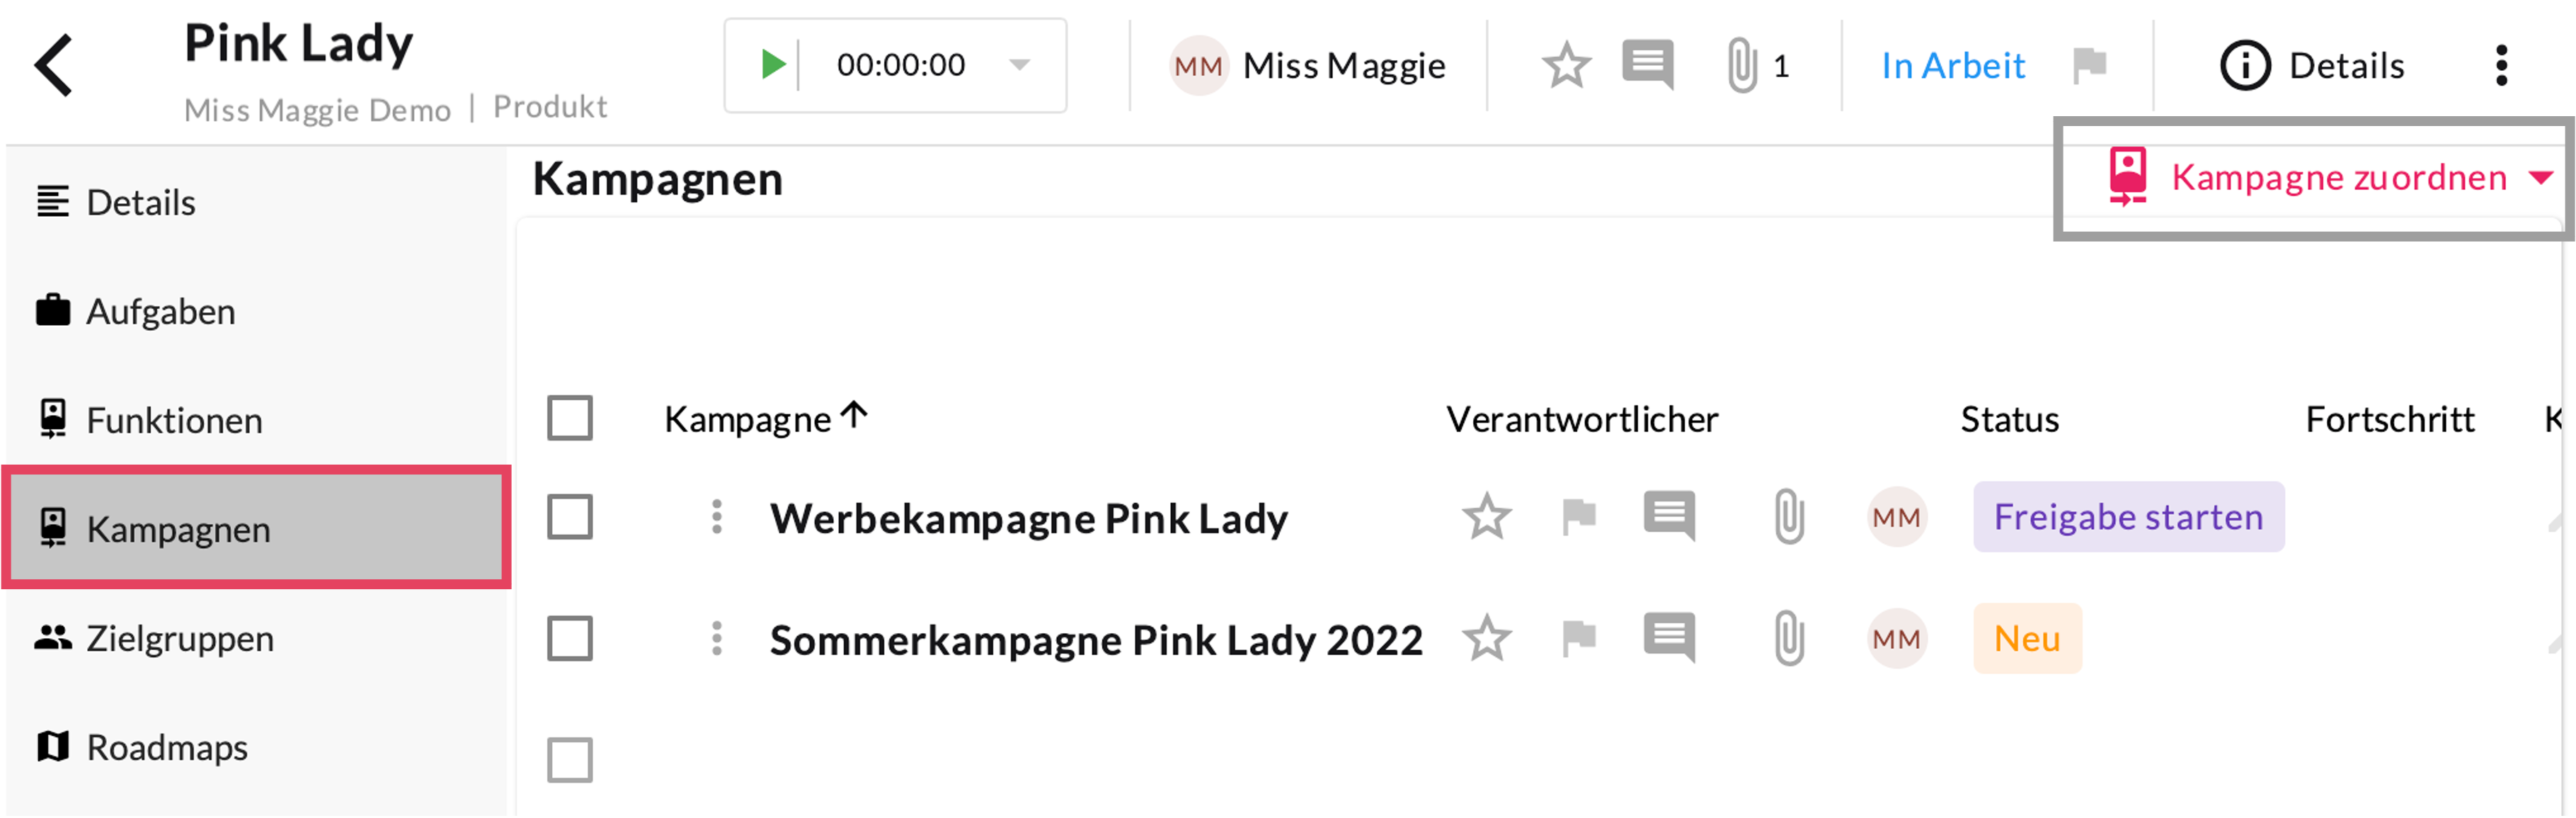Check the Werbekampagne Pink Lady row checkbox
This screenshot has height=818, width=2576.
coord(570,517)
